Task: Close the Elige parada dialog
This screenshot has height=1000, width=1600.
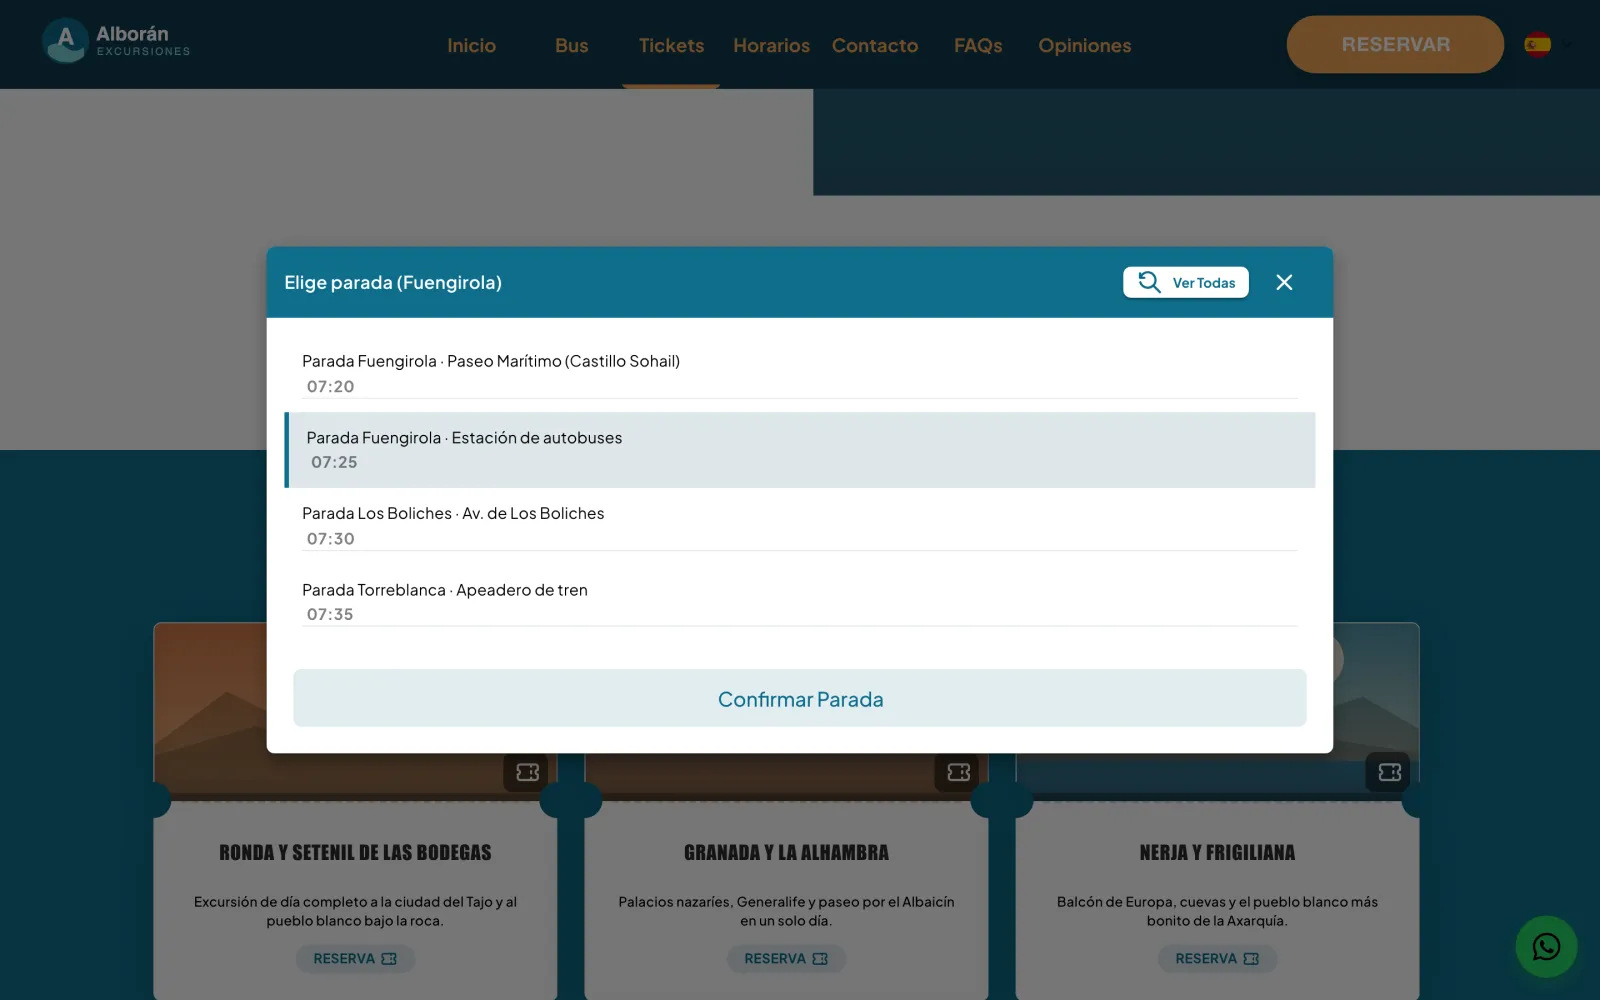Action: [1284, 283]
